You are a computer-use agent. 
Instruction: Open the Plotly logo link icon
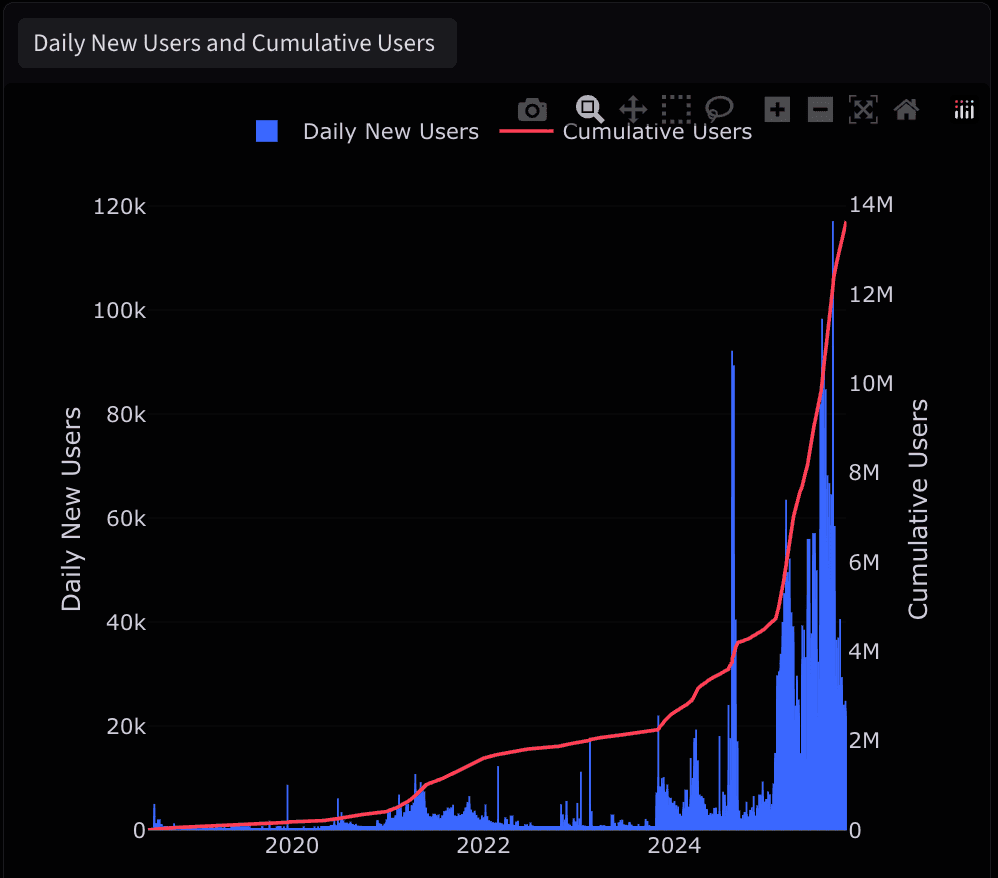pos(964,109)
